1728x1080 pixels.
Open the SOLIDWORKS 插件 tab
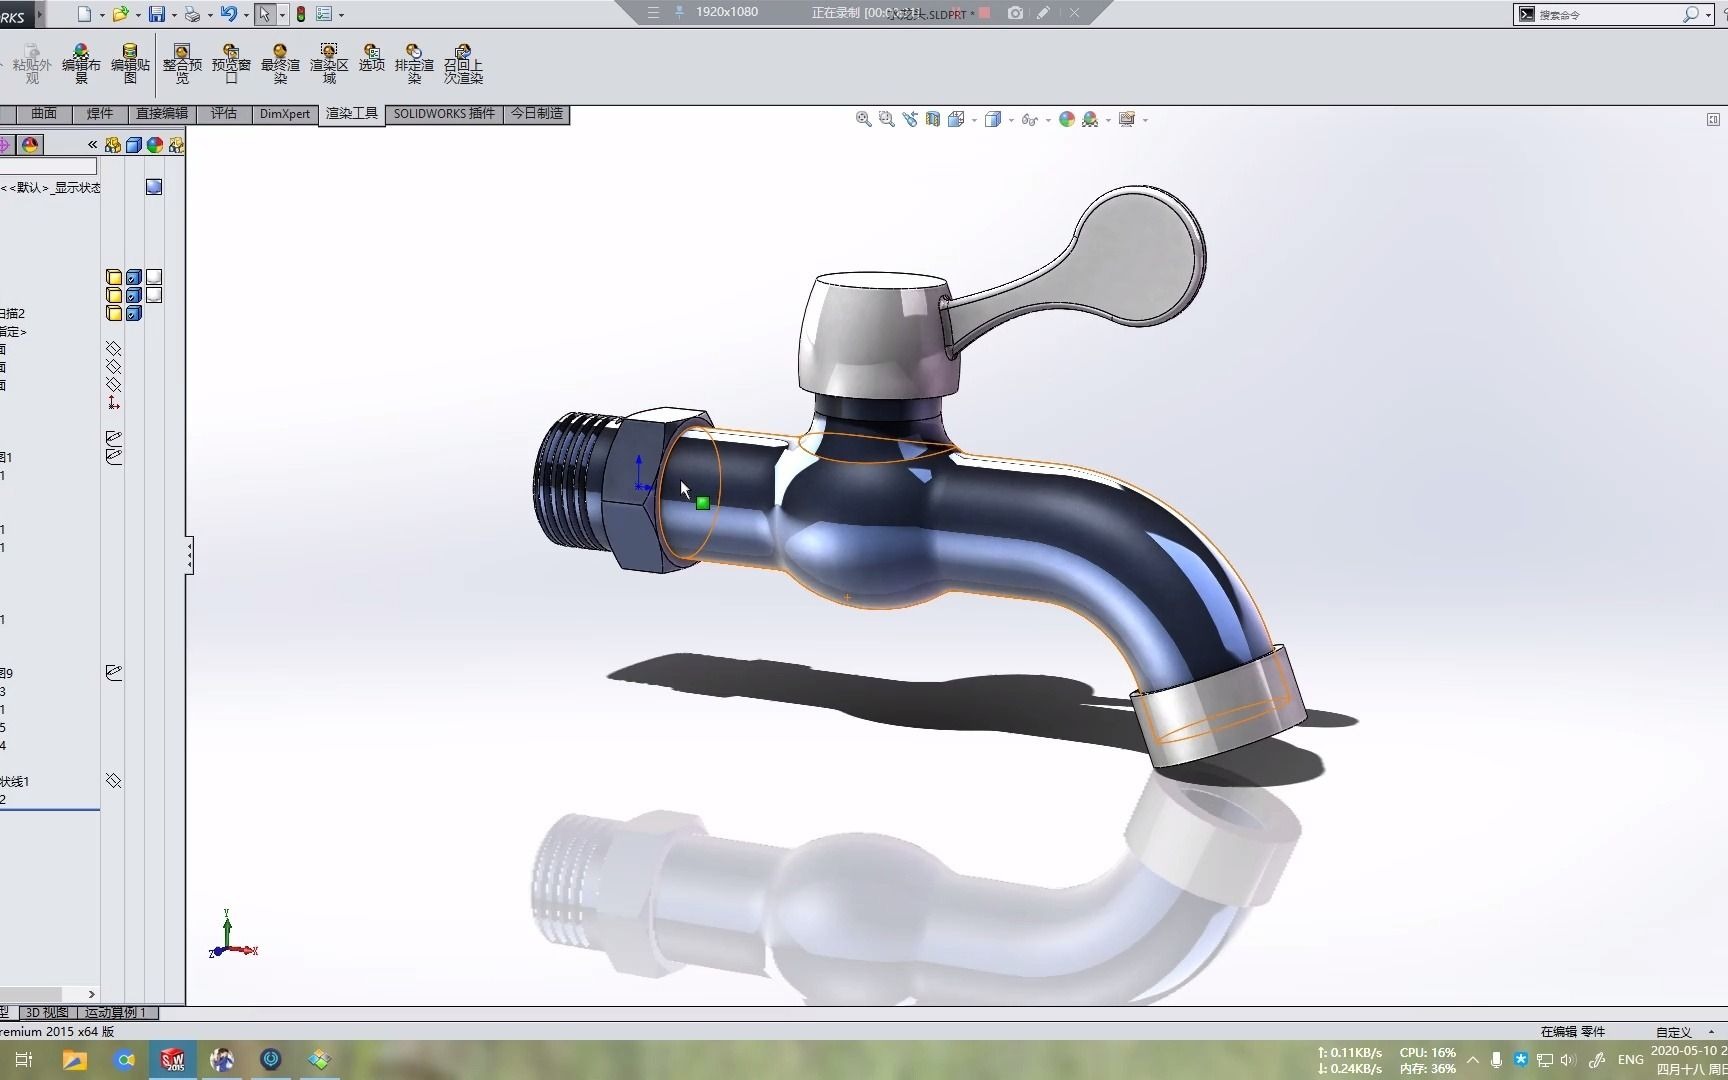pyautogui.click(x=443, y=114)
